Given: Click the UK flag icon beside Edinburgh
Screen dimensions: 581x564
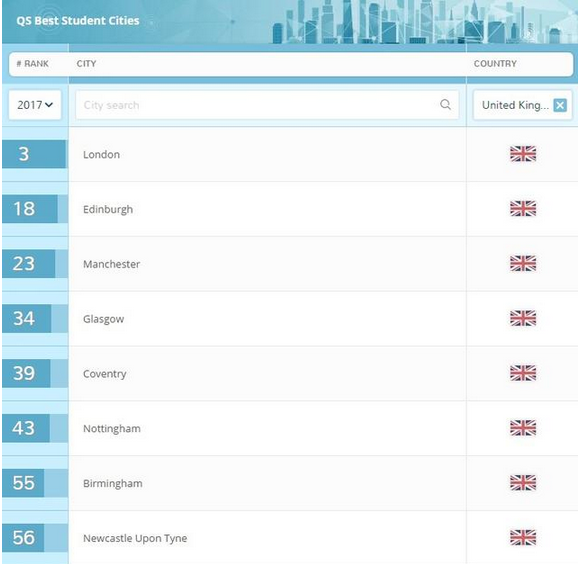Looking at the screenshot, I should pyautogui.click(x=523, y=209).
